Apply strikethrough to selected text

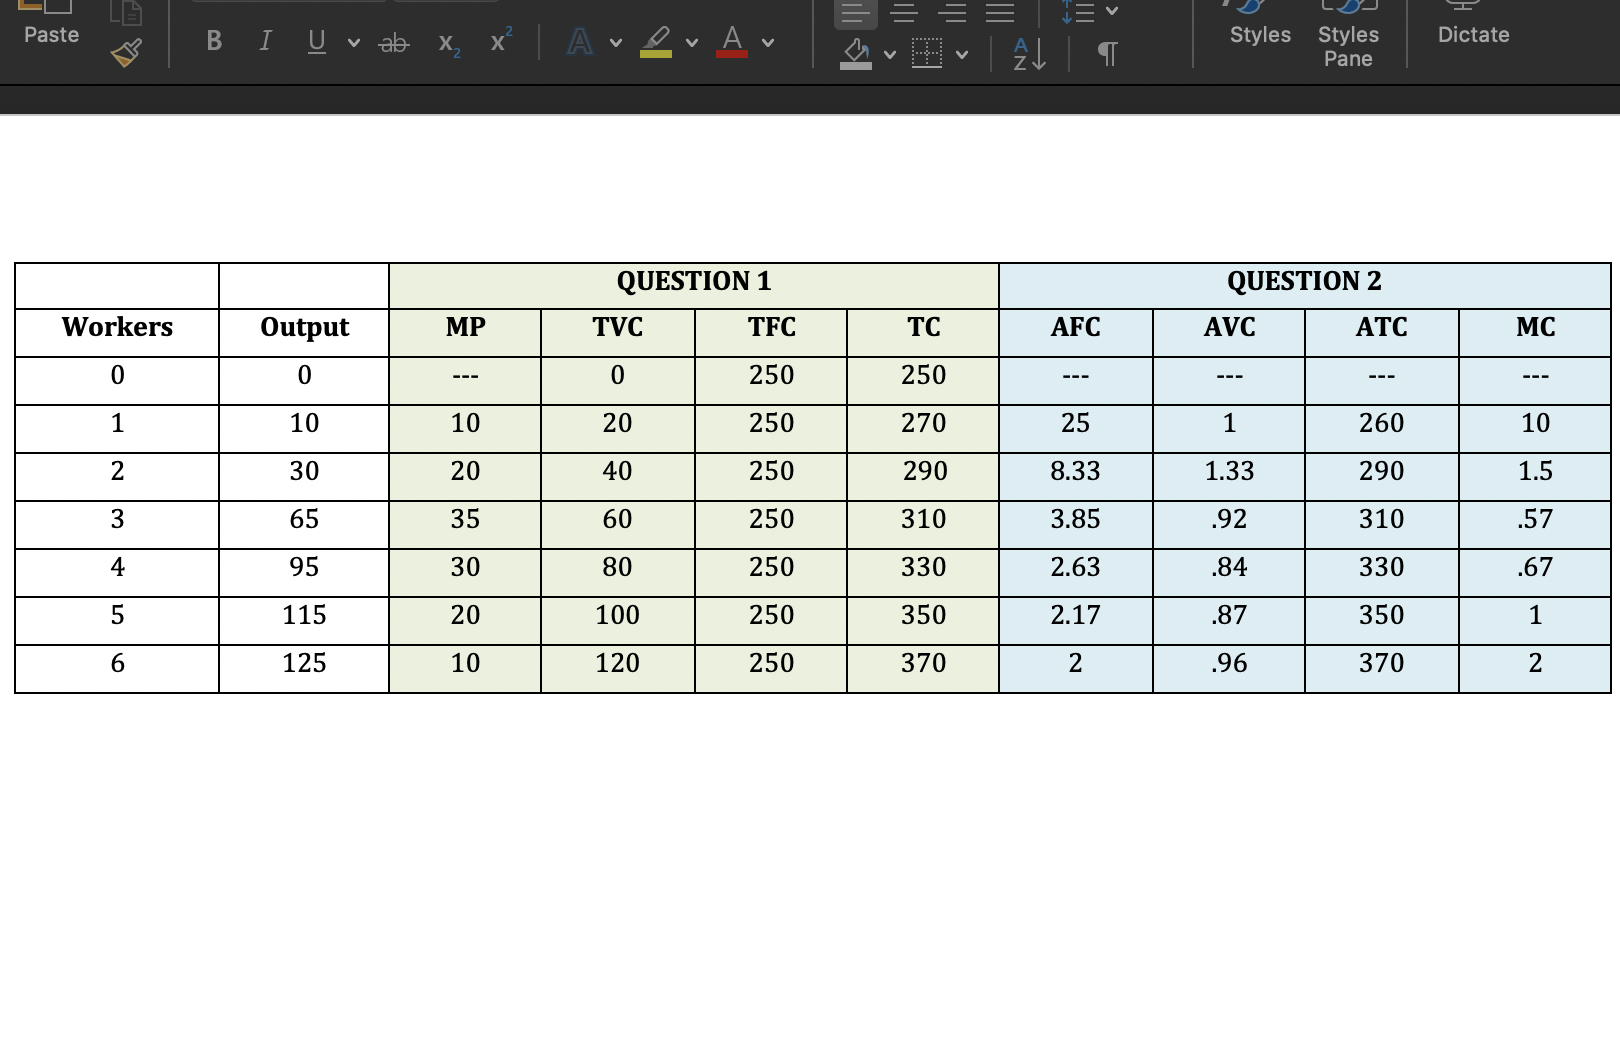pyautogui.click(x=393, y=43)
